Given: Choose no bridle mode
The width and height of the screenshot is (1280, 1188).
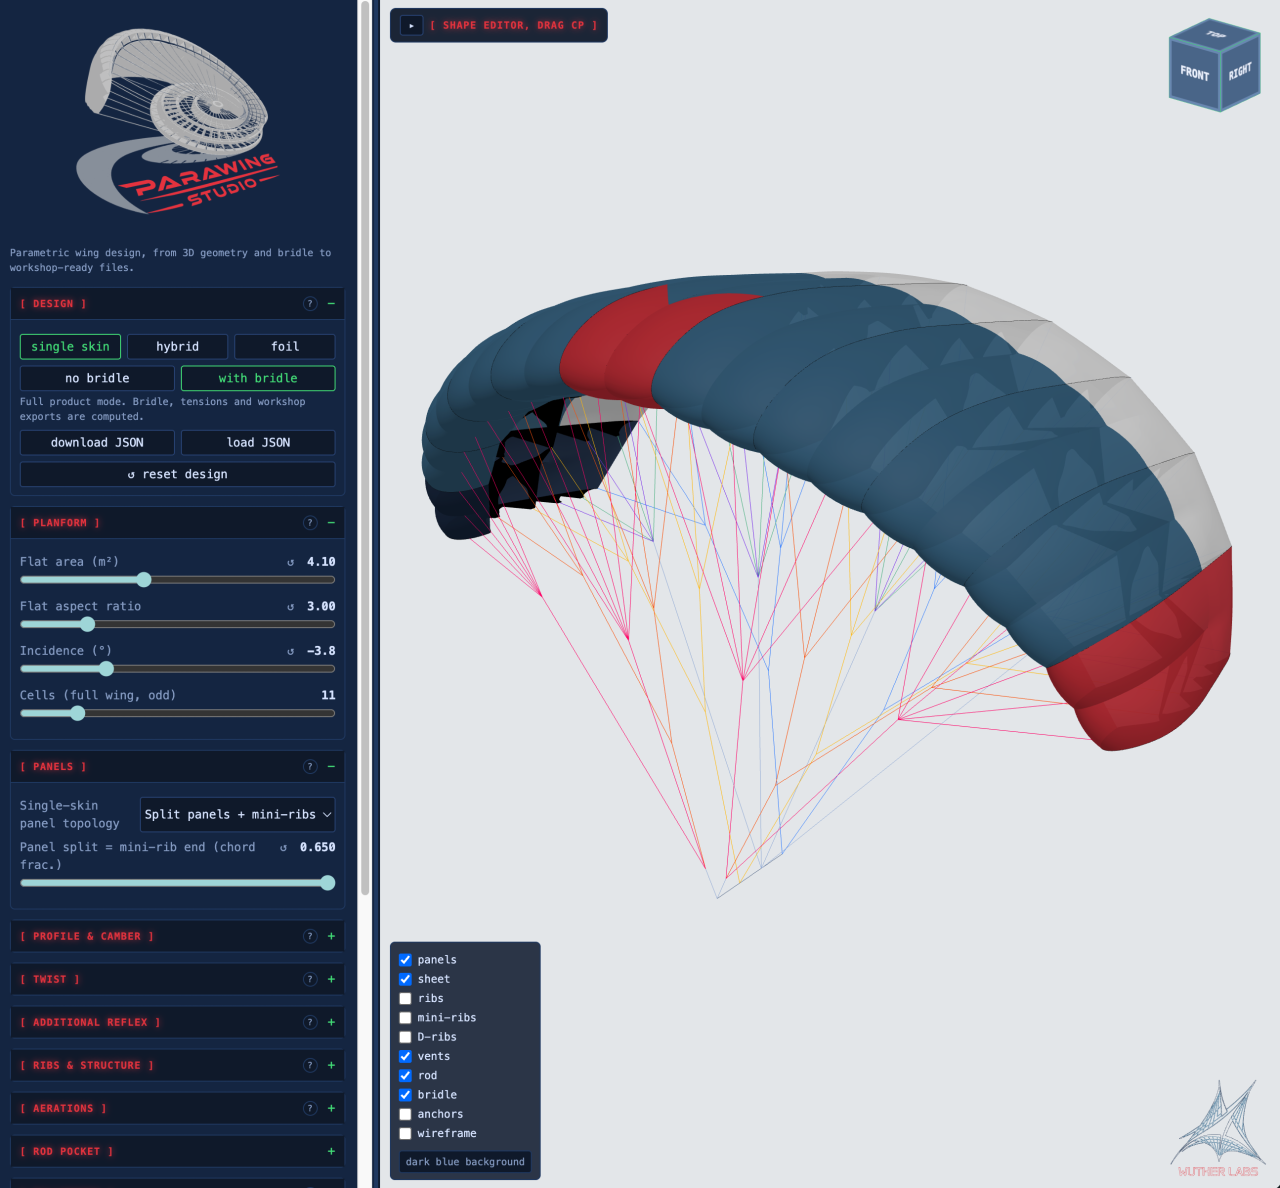Looking at the screenshot, I should pos(98,379).
